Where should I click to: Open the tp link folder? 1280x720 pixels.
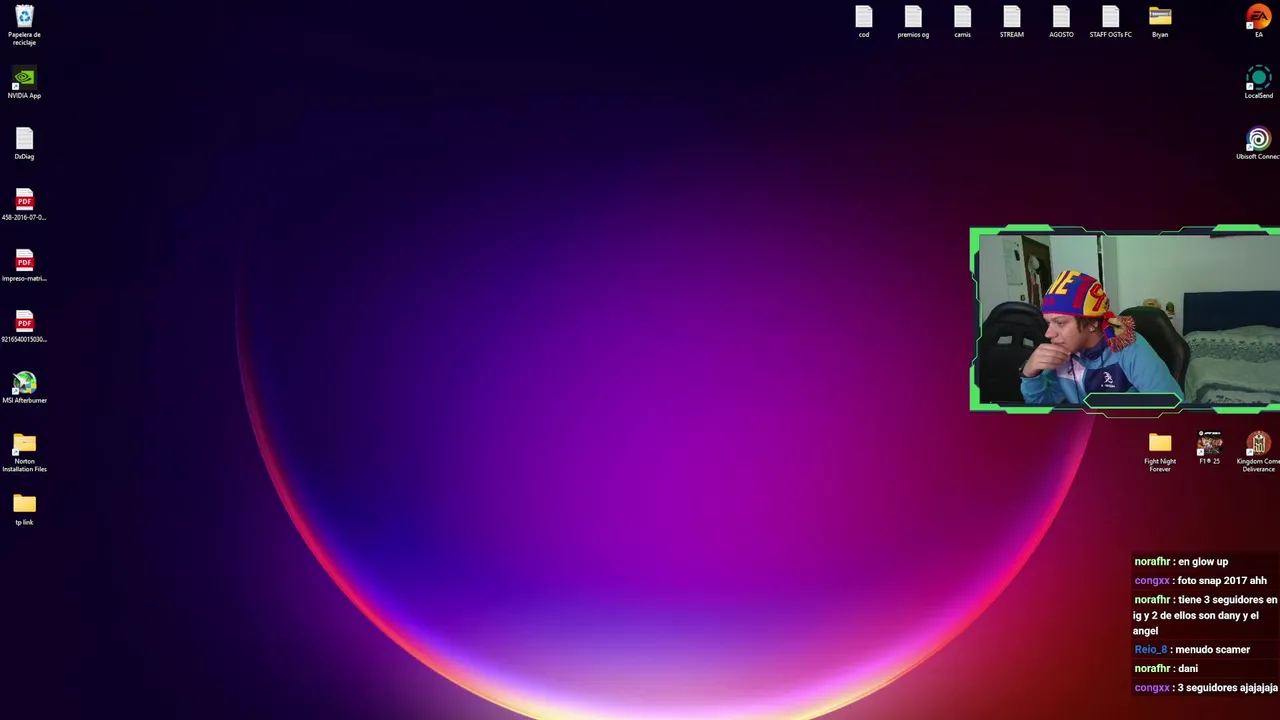[24, 510]
